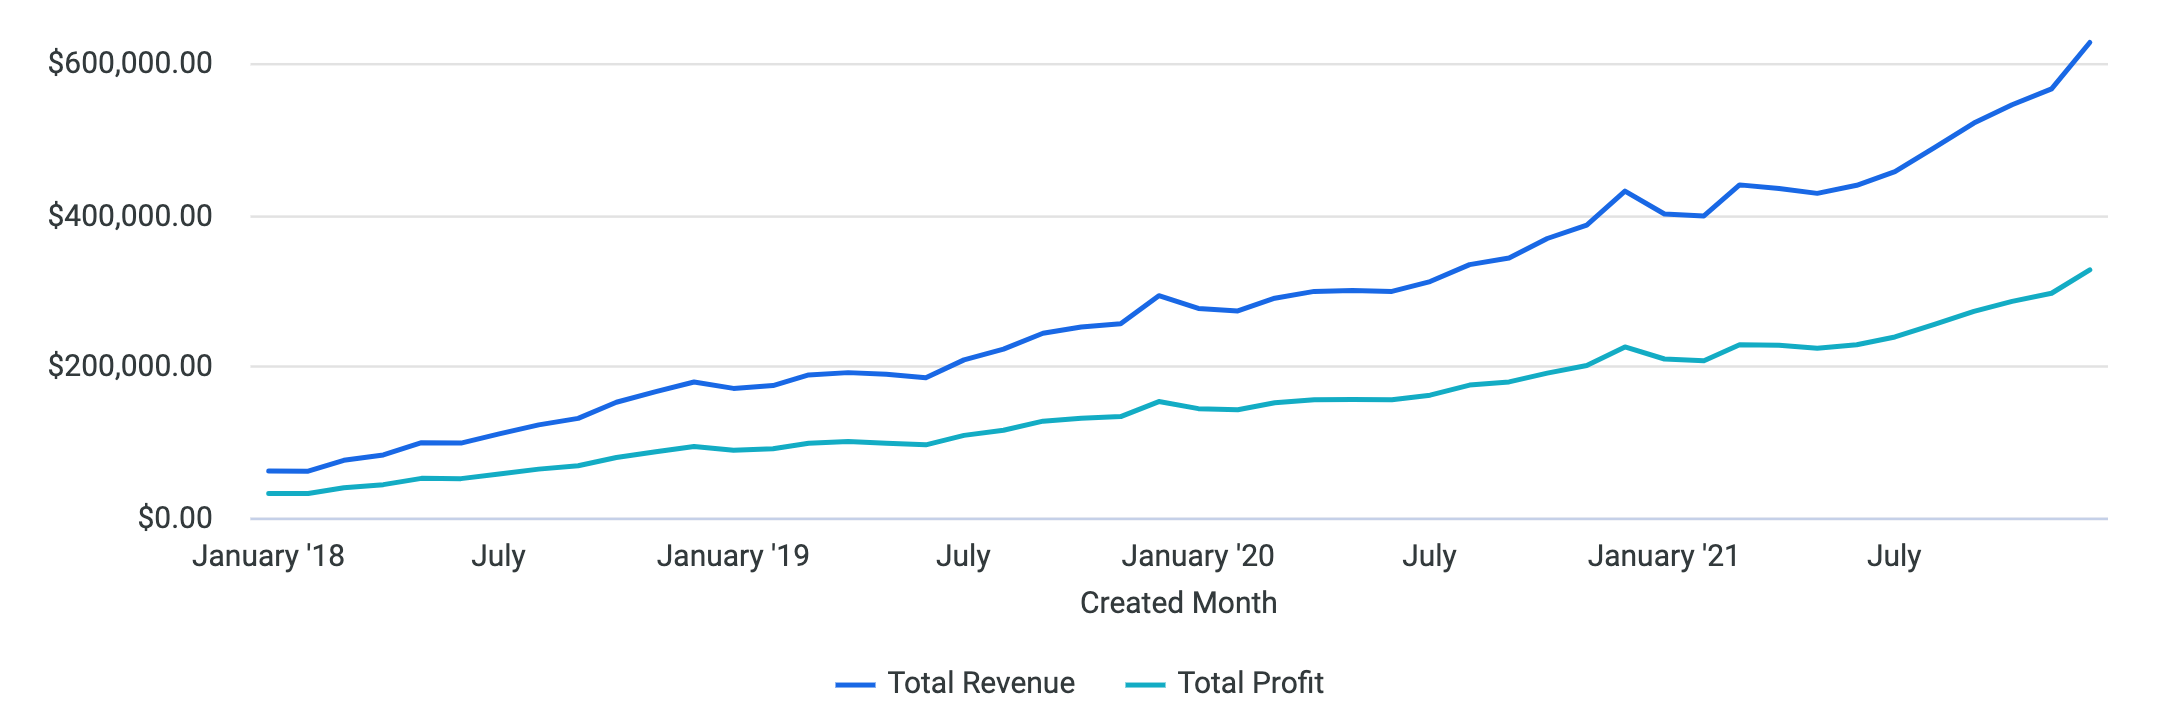Toggle the Total Profit legend entry
This screenshot has height=720, width=2158.
(1225, 683)
